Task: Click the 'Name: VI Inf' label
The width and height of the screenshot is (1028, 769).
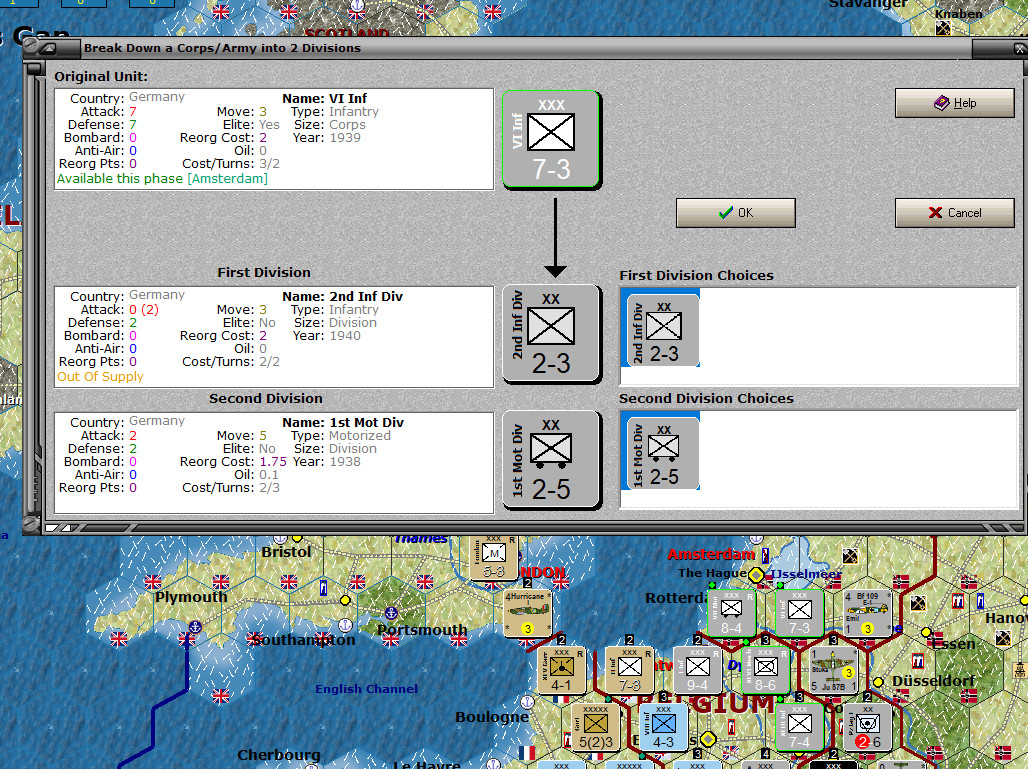Action: tap(325, 99)
